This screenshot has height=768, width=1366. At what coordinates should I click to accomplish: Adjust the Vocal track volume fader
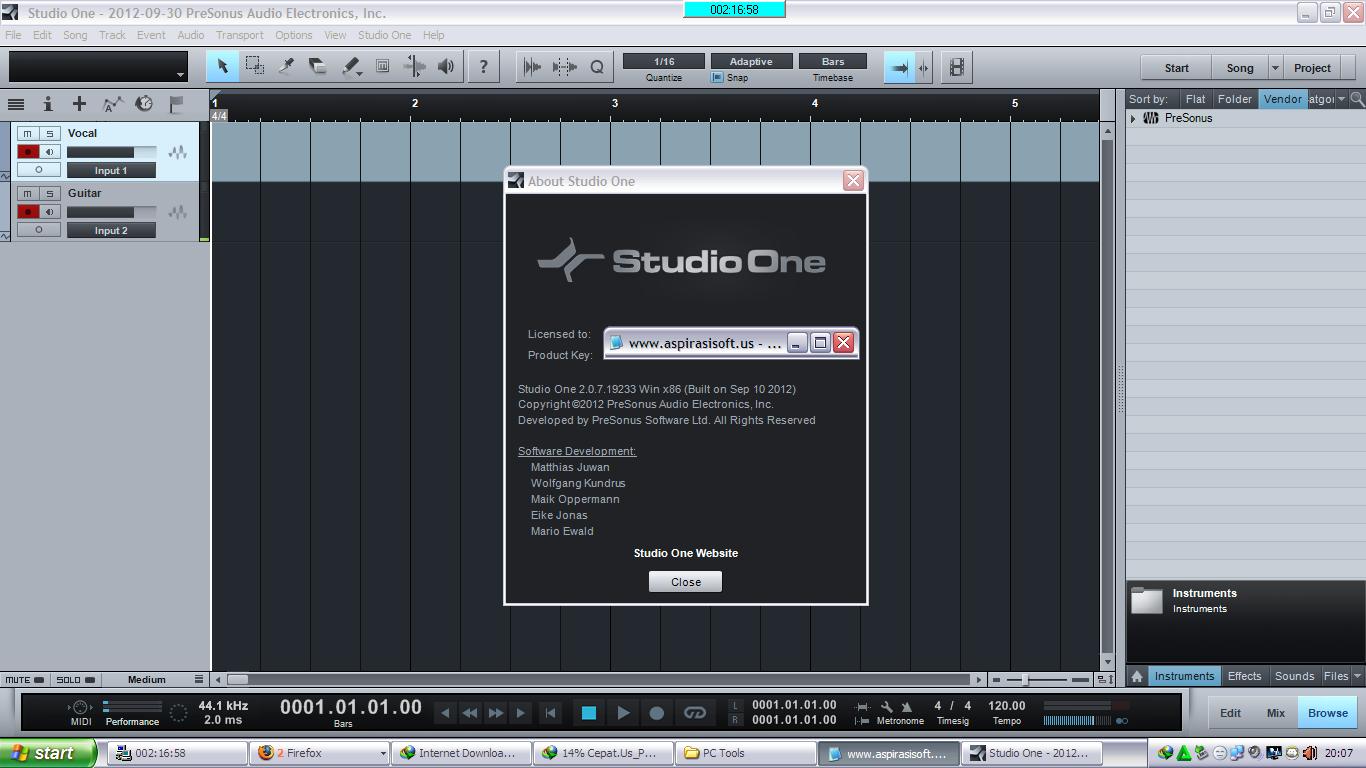[111, 152]
